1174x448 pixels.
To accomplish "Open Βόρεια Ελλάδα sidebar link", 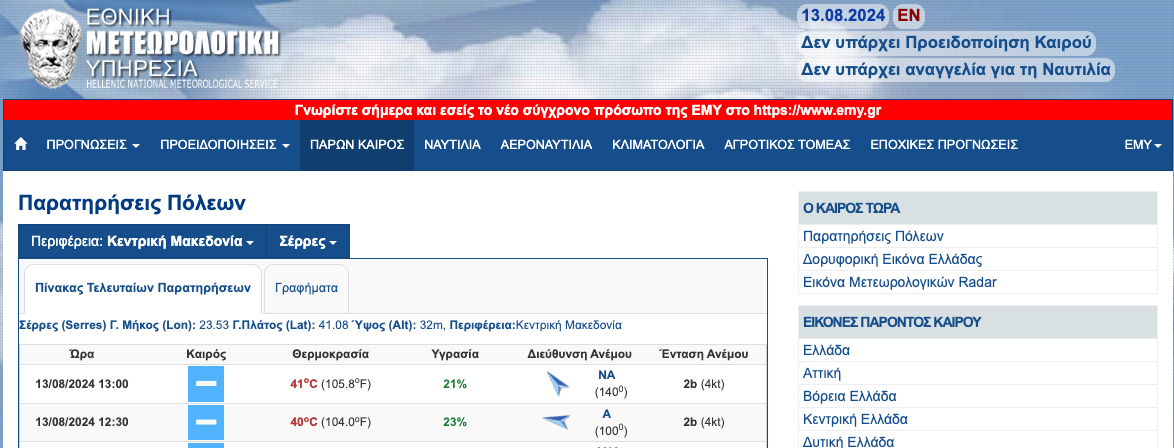I will [849, 396].
